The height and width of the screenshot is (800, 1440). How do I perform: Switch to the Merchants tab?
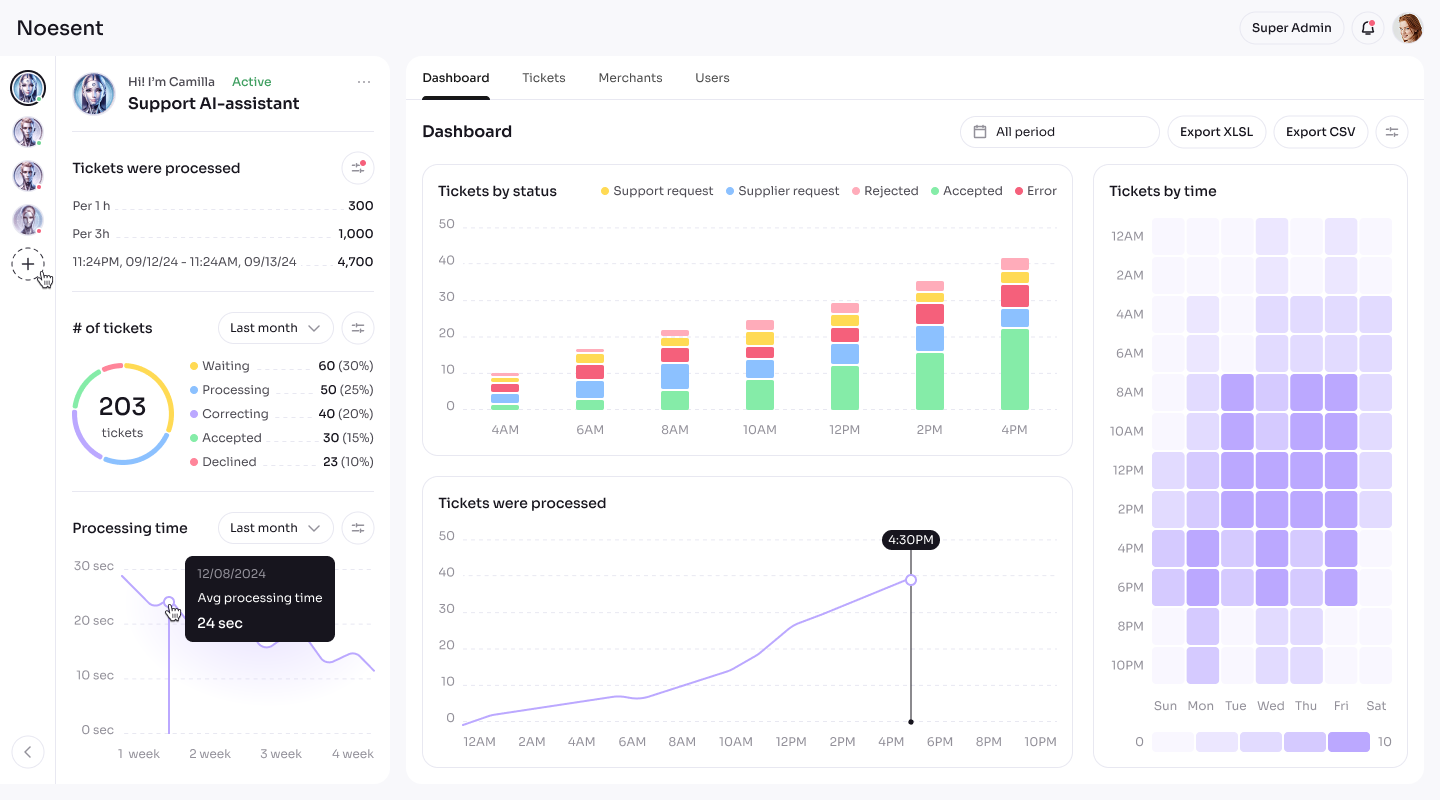pyautogui.click(x=630, y=78)
